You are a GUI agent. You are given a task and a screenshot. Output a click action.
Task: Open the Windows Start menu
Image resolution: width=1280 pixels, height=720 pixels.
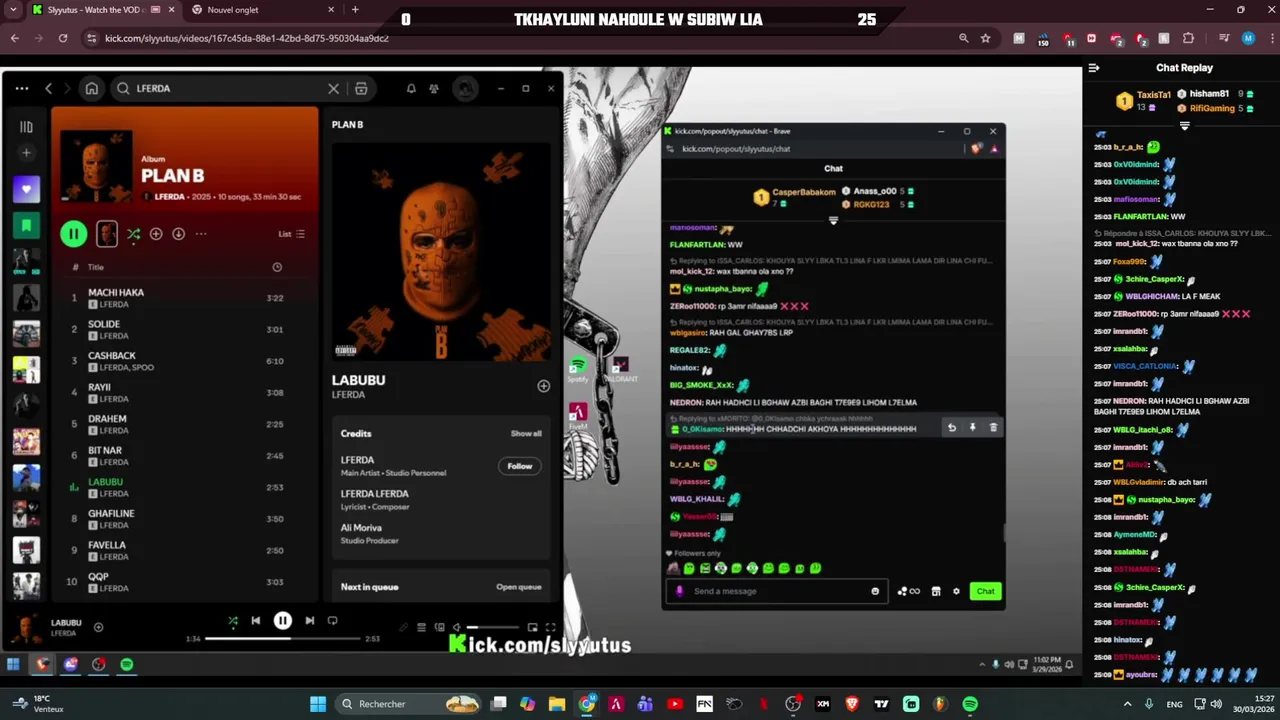tap(317, 704)
